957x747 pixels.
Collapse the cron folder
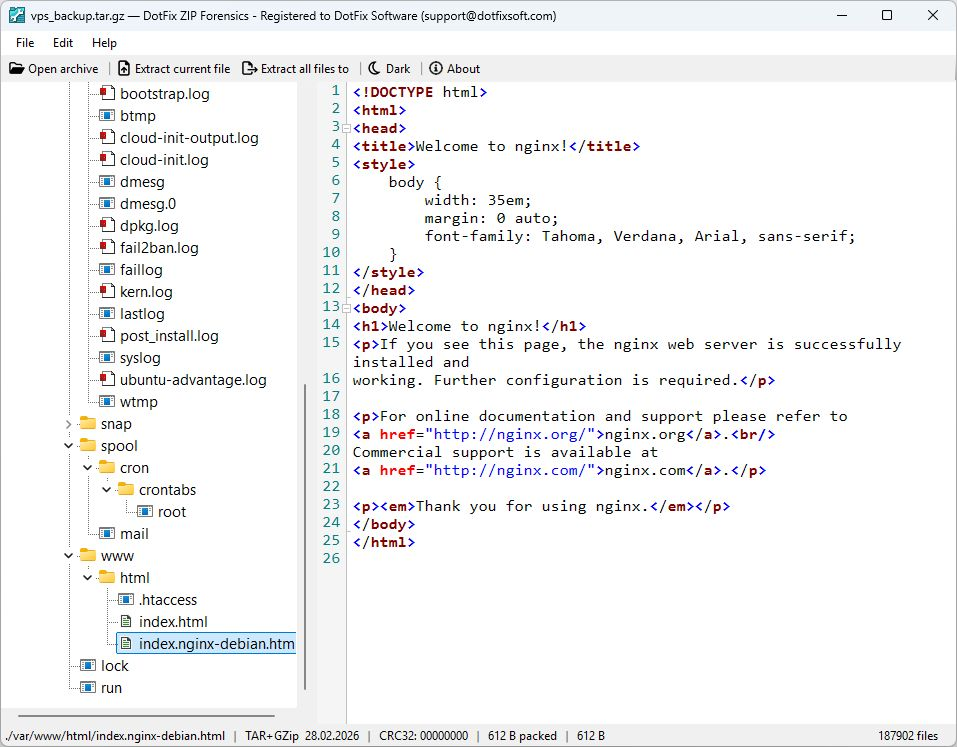(87, 467)
